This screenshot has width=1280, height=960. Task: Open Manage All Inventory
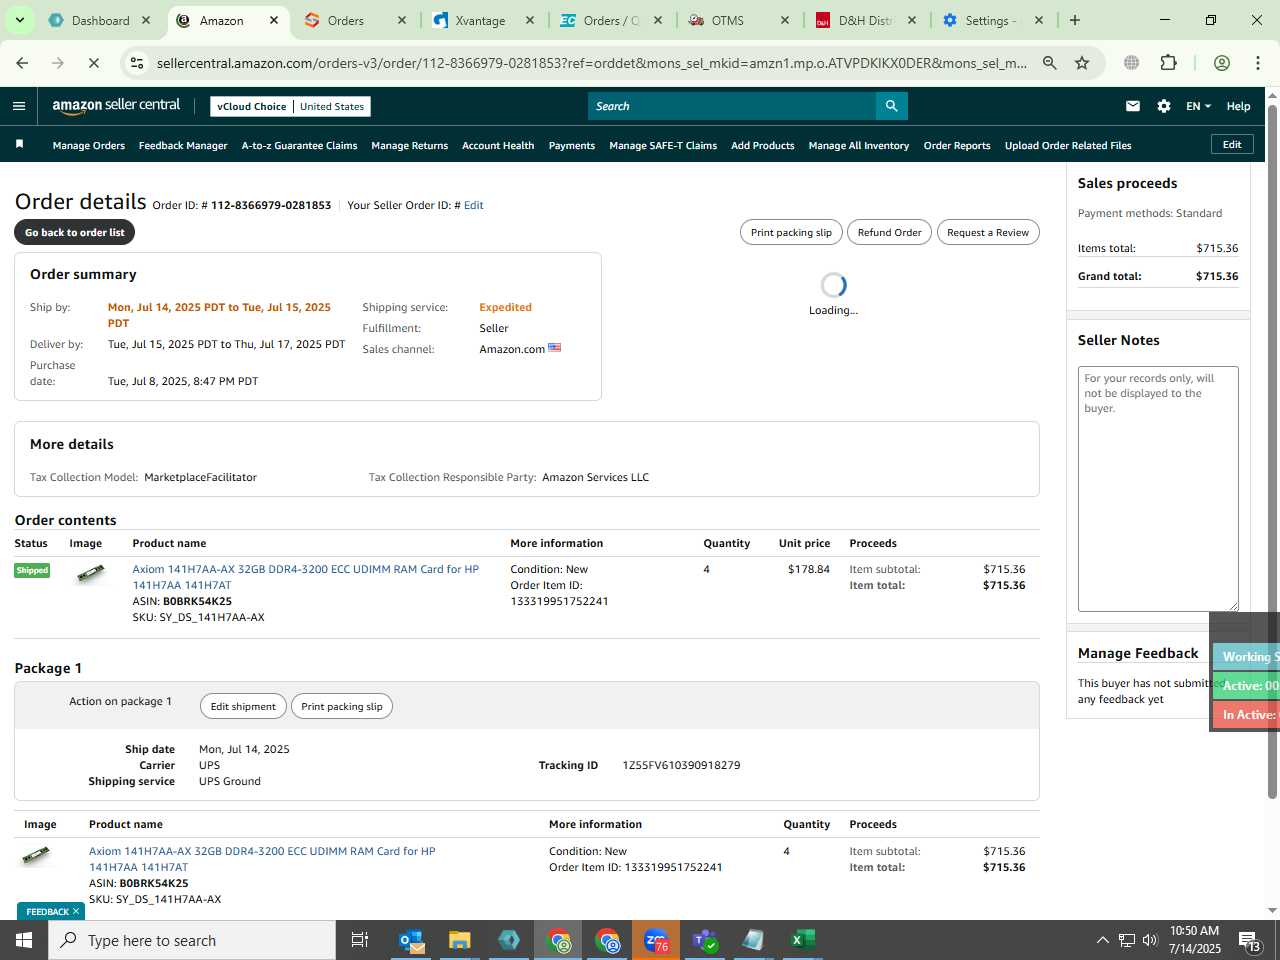click(859, 146)
